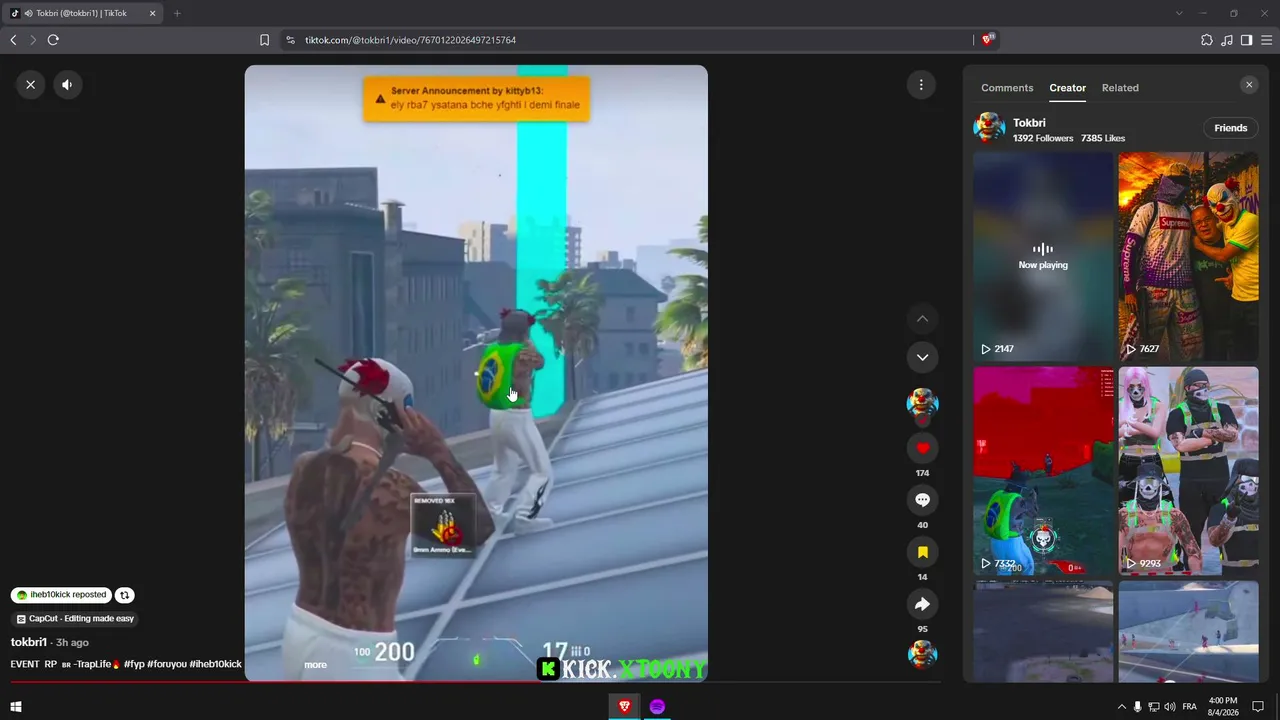Open the Tokbri creator name
Image resolution: width=1280 pixels, height=720 pixels.
click(1029, 123)
